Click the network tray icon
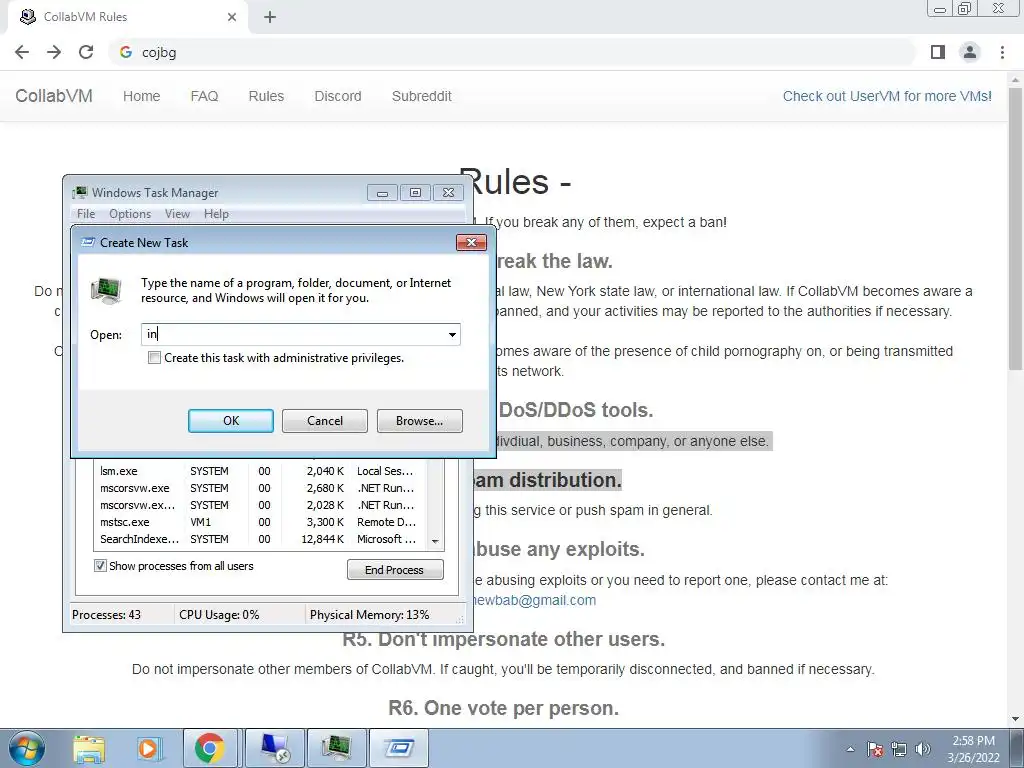The width and height of the screenshot is (1024, 768). point(899,749)
